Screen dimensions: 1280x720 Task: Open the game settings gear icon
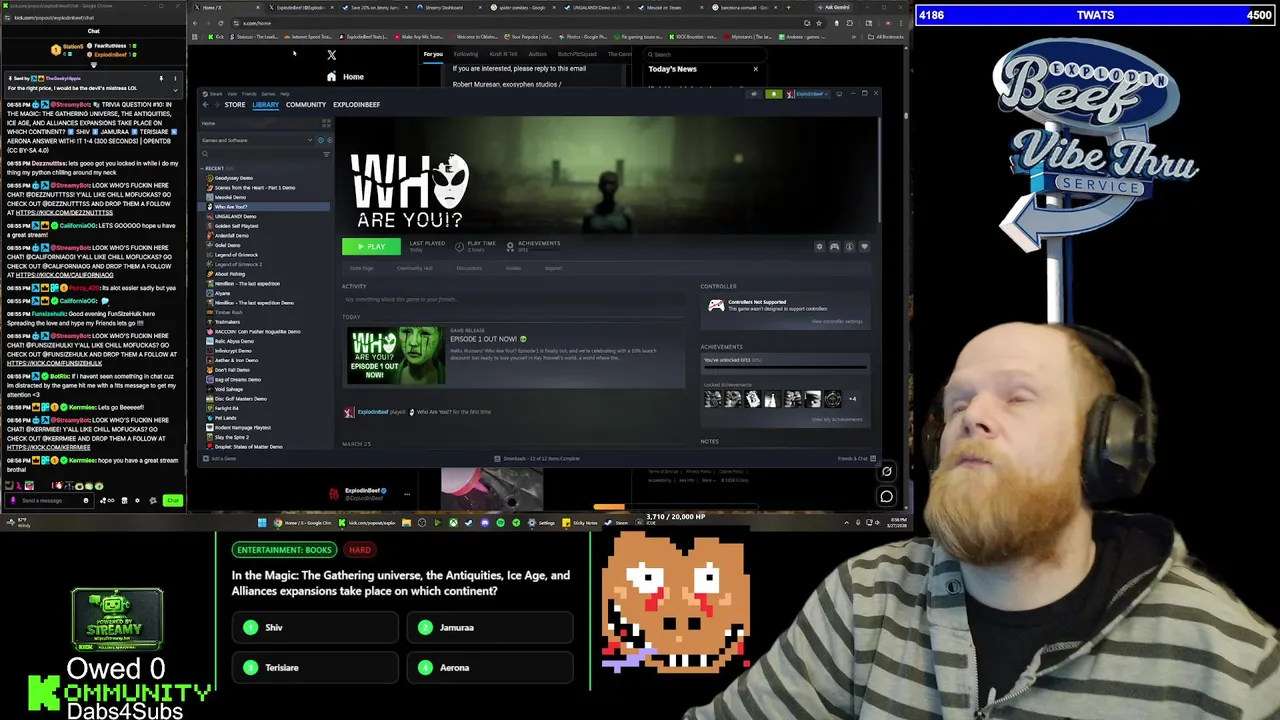[x=819, y=247]
